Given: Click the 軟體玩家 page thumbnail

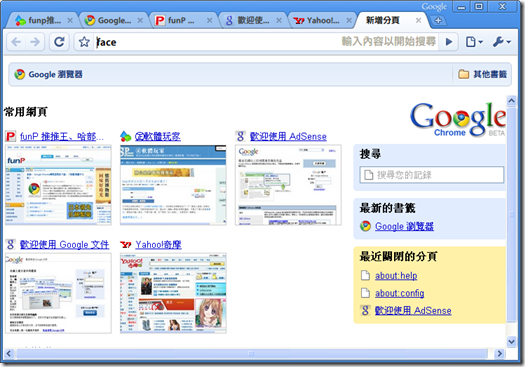Looking at the screenshot, I should (173, 185).
